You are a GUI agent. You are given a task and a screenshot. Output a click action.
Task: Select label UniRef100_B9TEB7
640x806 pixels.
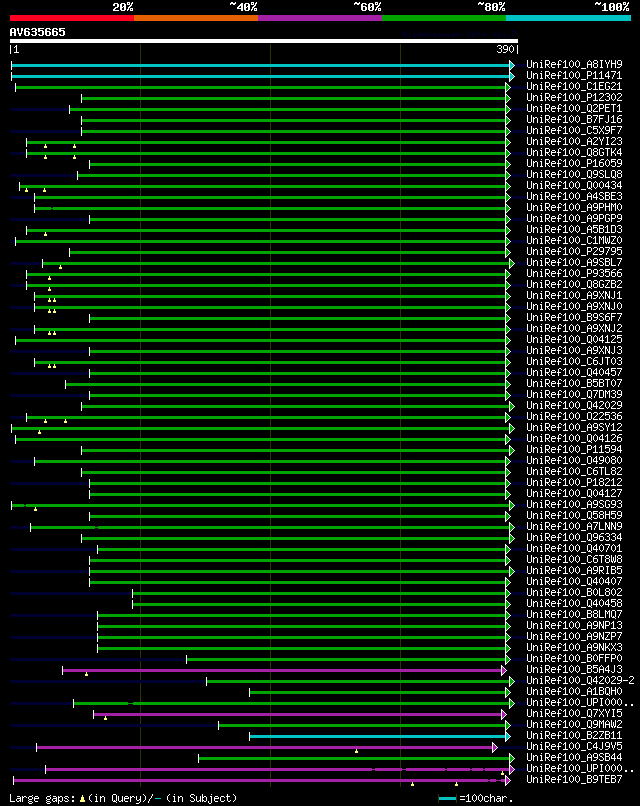tap(574, 779)
